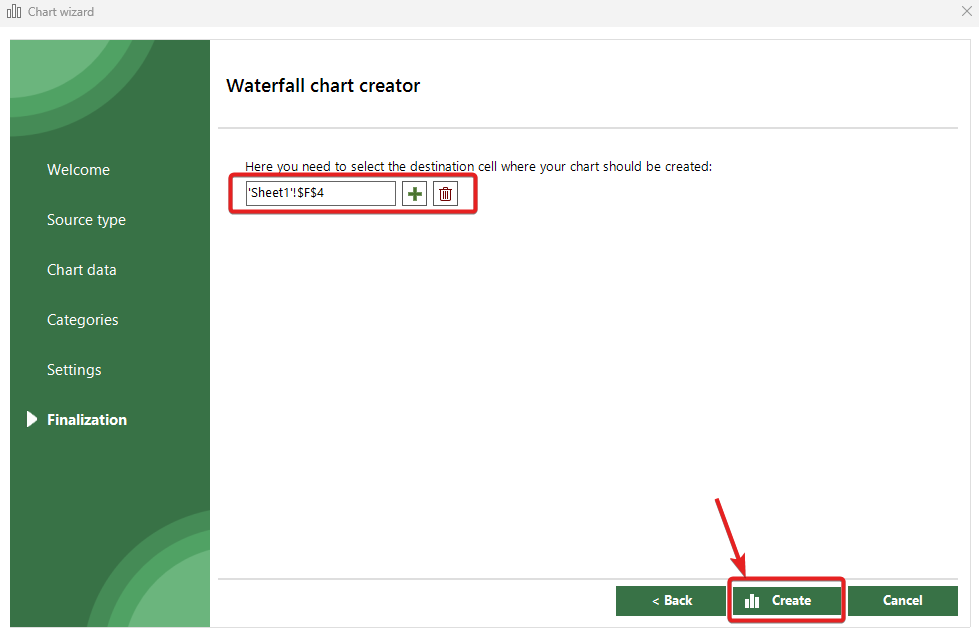Viewport: 979px width, 631px height.
Task: Click the Back button
Action: pos(671,601)
